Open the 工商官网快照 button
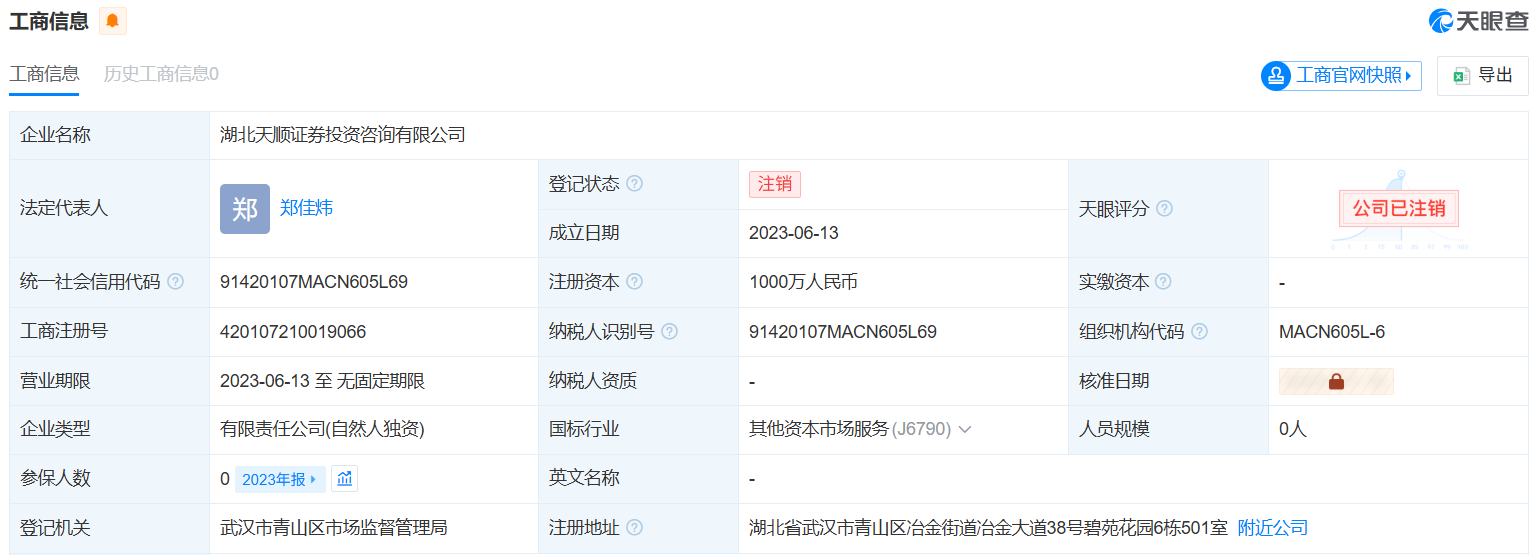 (1341, 75)
